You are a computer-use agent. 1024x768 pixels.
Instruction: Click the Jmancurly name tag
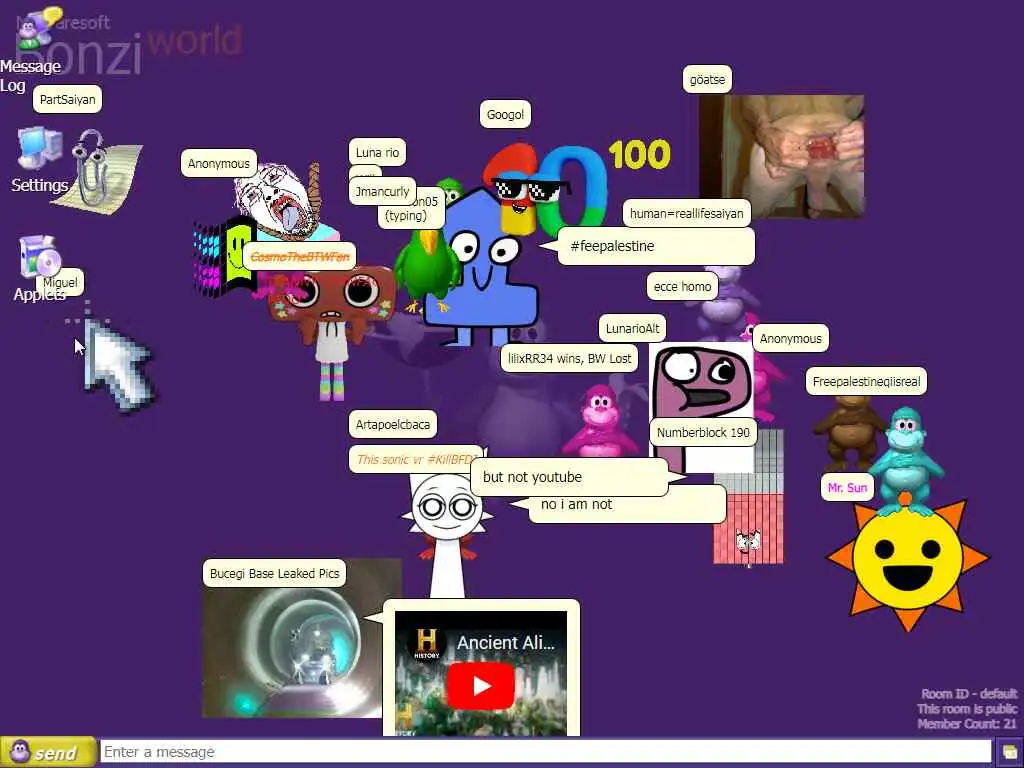coord(382,191)
